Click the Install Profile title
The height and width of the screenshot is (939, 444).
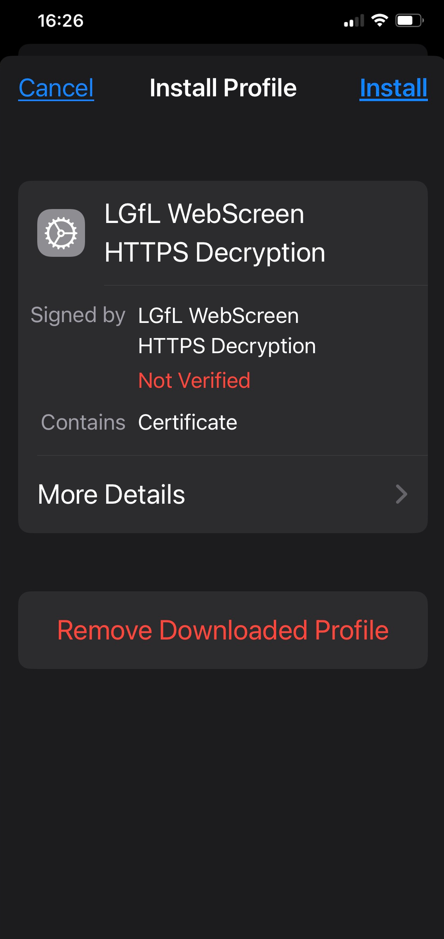[223, 88]
